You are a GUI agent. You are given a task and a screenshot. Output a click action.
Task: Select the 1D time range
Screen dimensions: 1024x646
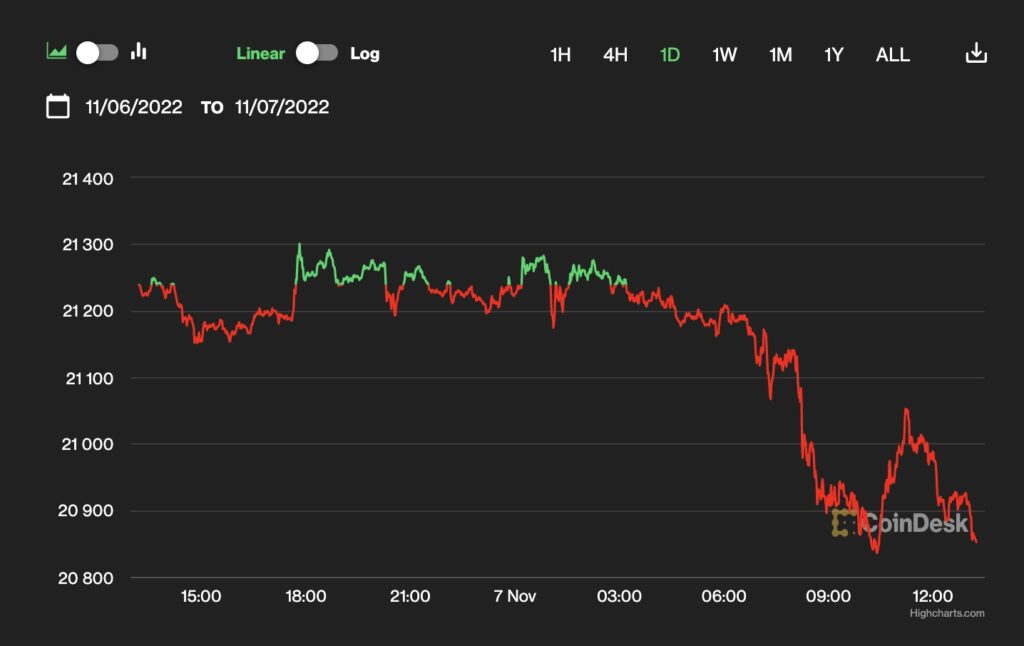669,55
